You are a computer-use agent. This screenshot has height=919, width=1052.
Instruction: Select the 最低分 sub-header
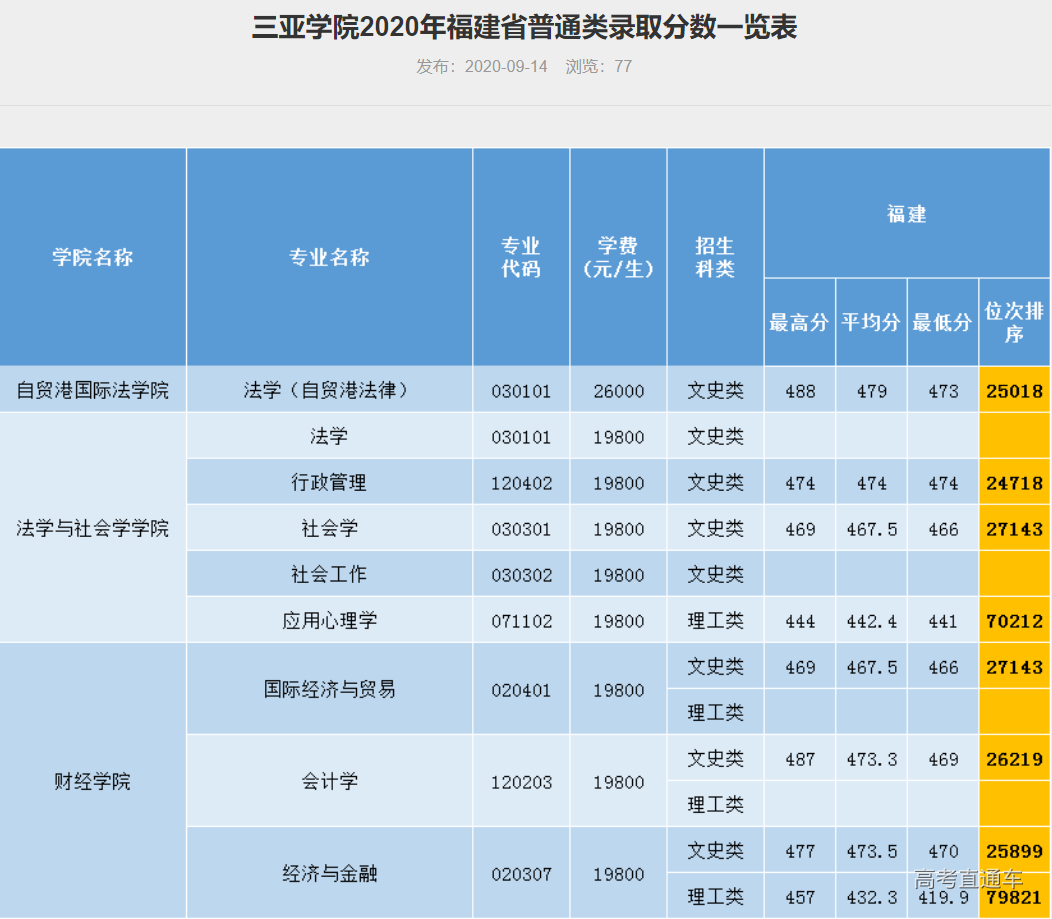click(x=942, y=322)
